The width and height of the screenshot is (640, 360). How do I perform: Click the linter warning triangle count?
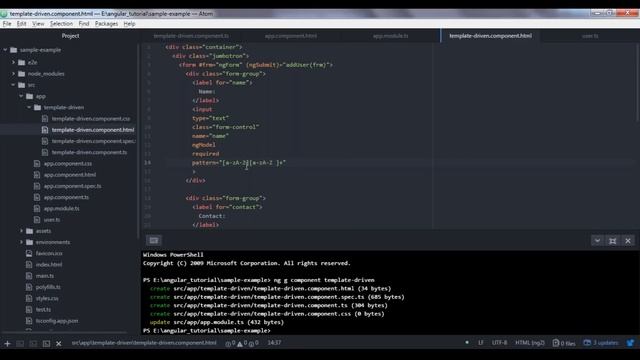coord(242,343)
